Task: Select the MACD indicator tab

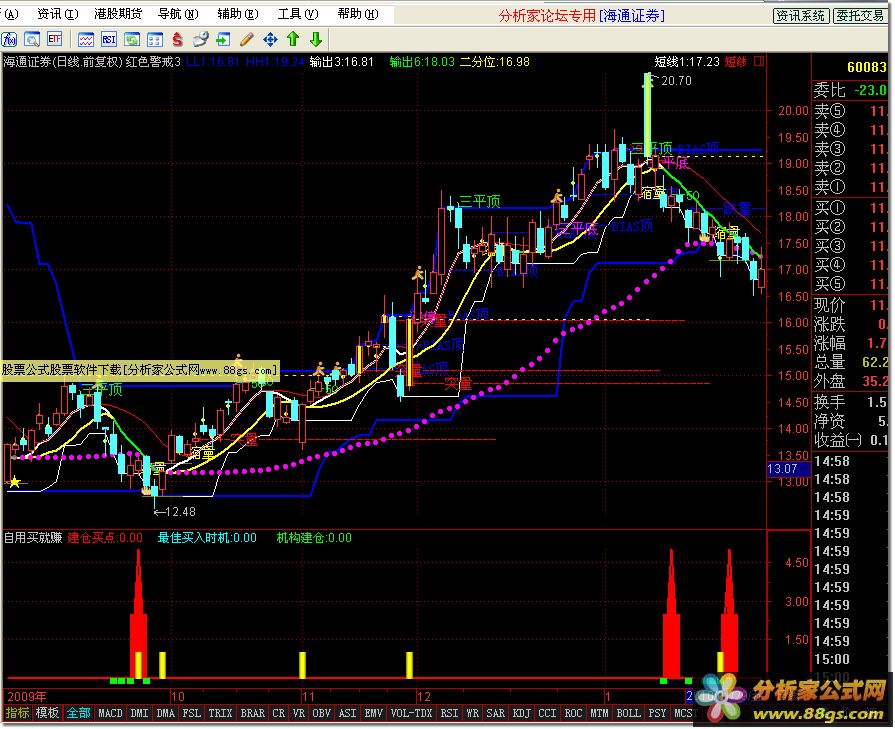Action: 110,712
